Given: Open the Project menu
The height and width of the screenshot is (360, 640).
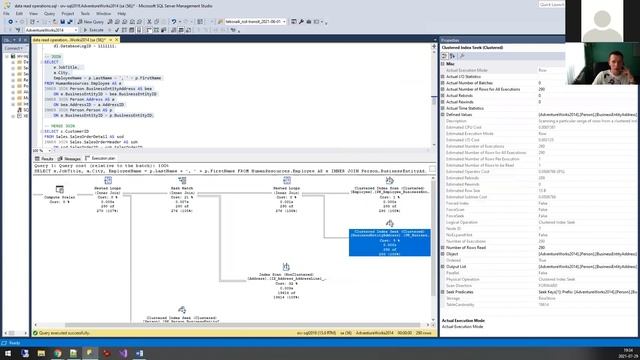Looking at the screenshot, I should click(x=68, y=13).
